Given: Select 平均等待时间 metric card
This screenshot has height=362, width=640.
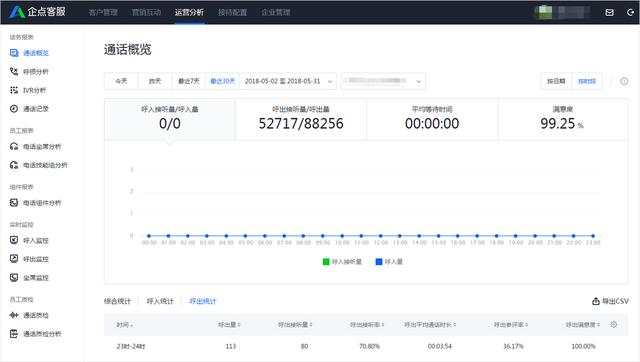Looking at the screenshot, I should click(432, 119).
